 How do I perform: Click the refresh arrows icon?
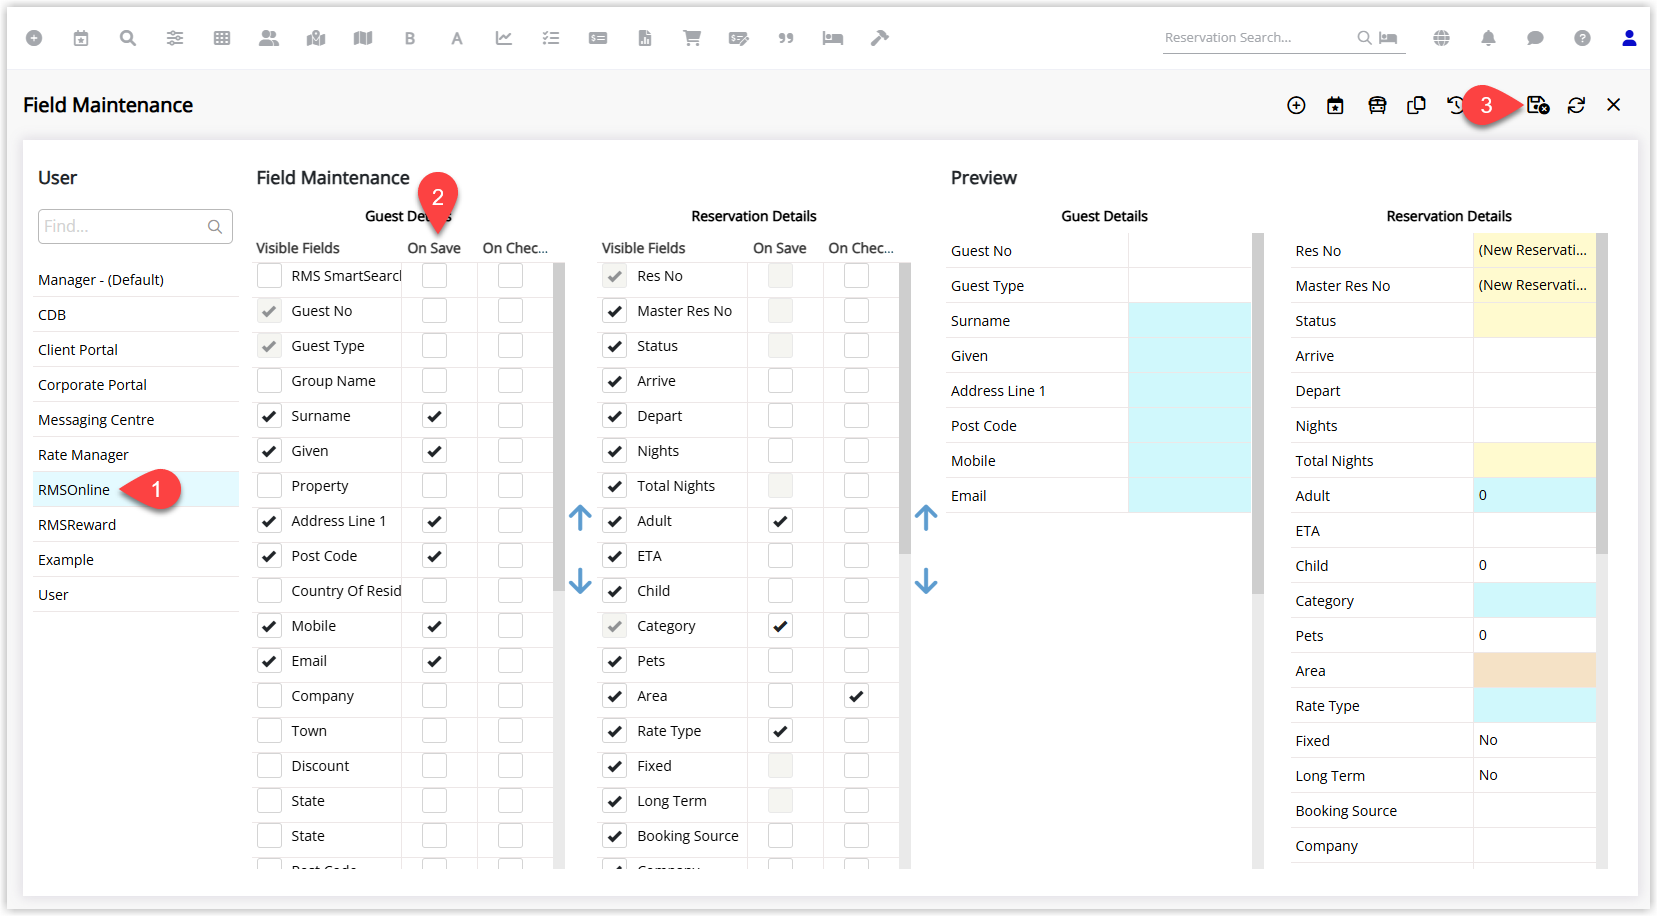1576,105
